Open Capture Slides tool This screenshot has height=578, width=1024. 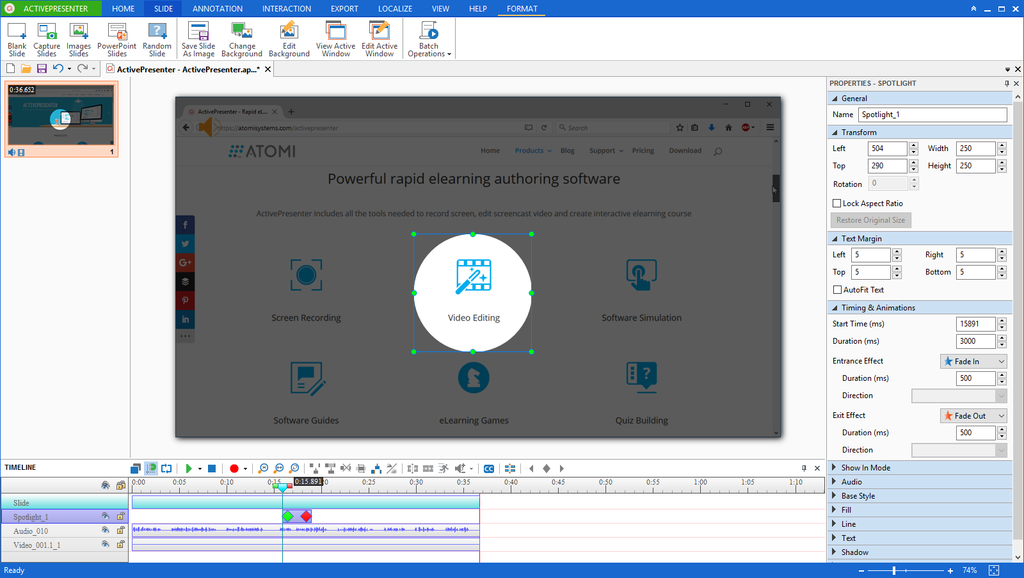tap(47, 39)
